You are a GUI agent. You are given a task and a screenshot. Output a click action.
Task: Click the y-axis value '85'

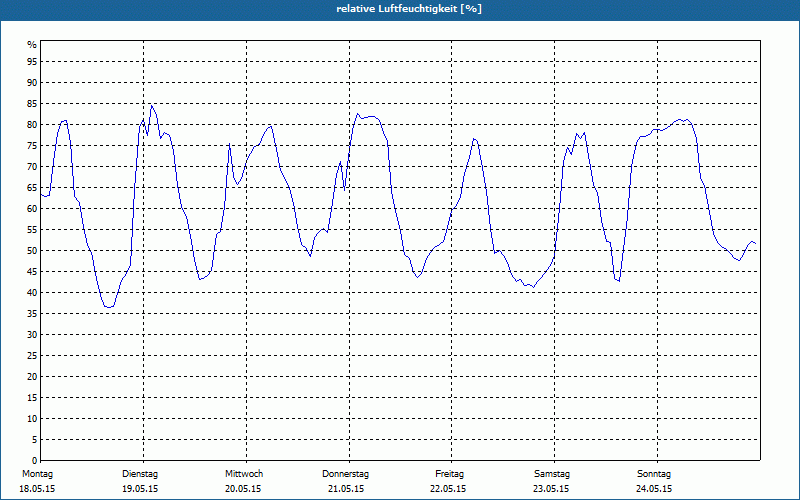point(32,104)
